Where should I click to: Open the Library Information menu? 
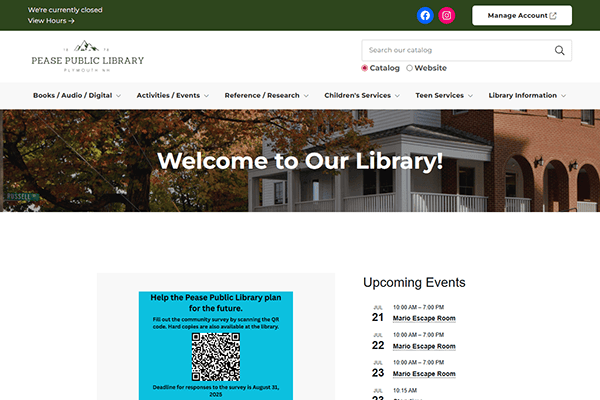[523, 95]
